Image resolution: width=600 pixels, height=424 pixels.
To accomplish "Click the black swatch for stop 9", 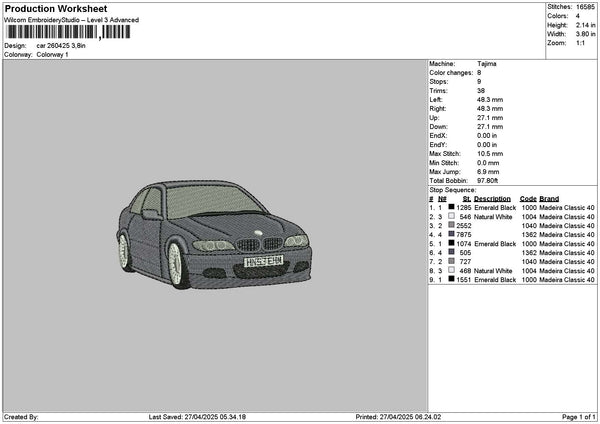I will 452,279.
